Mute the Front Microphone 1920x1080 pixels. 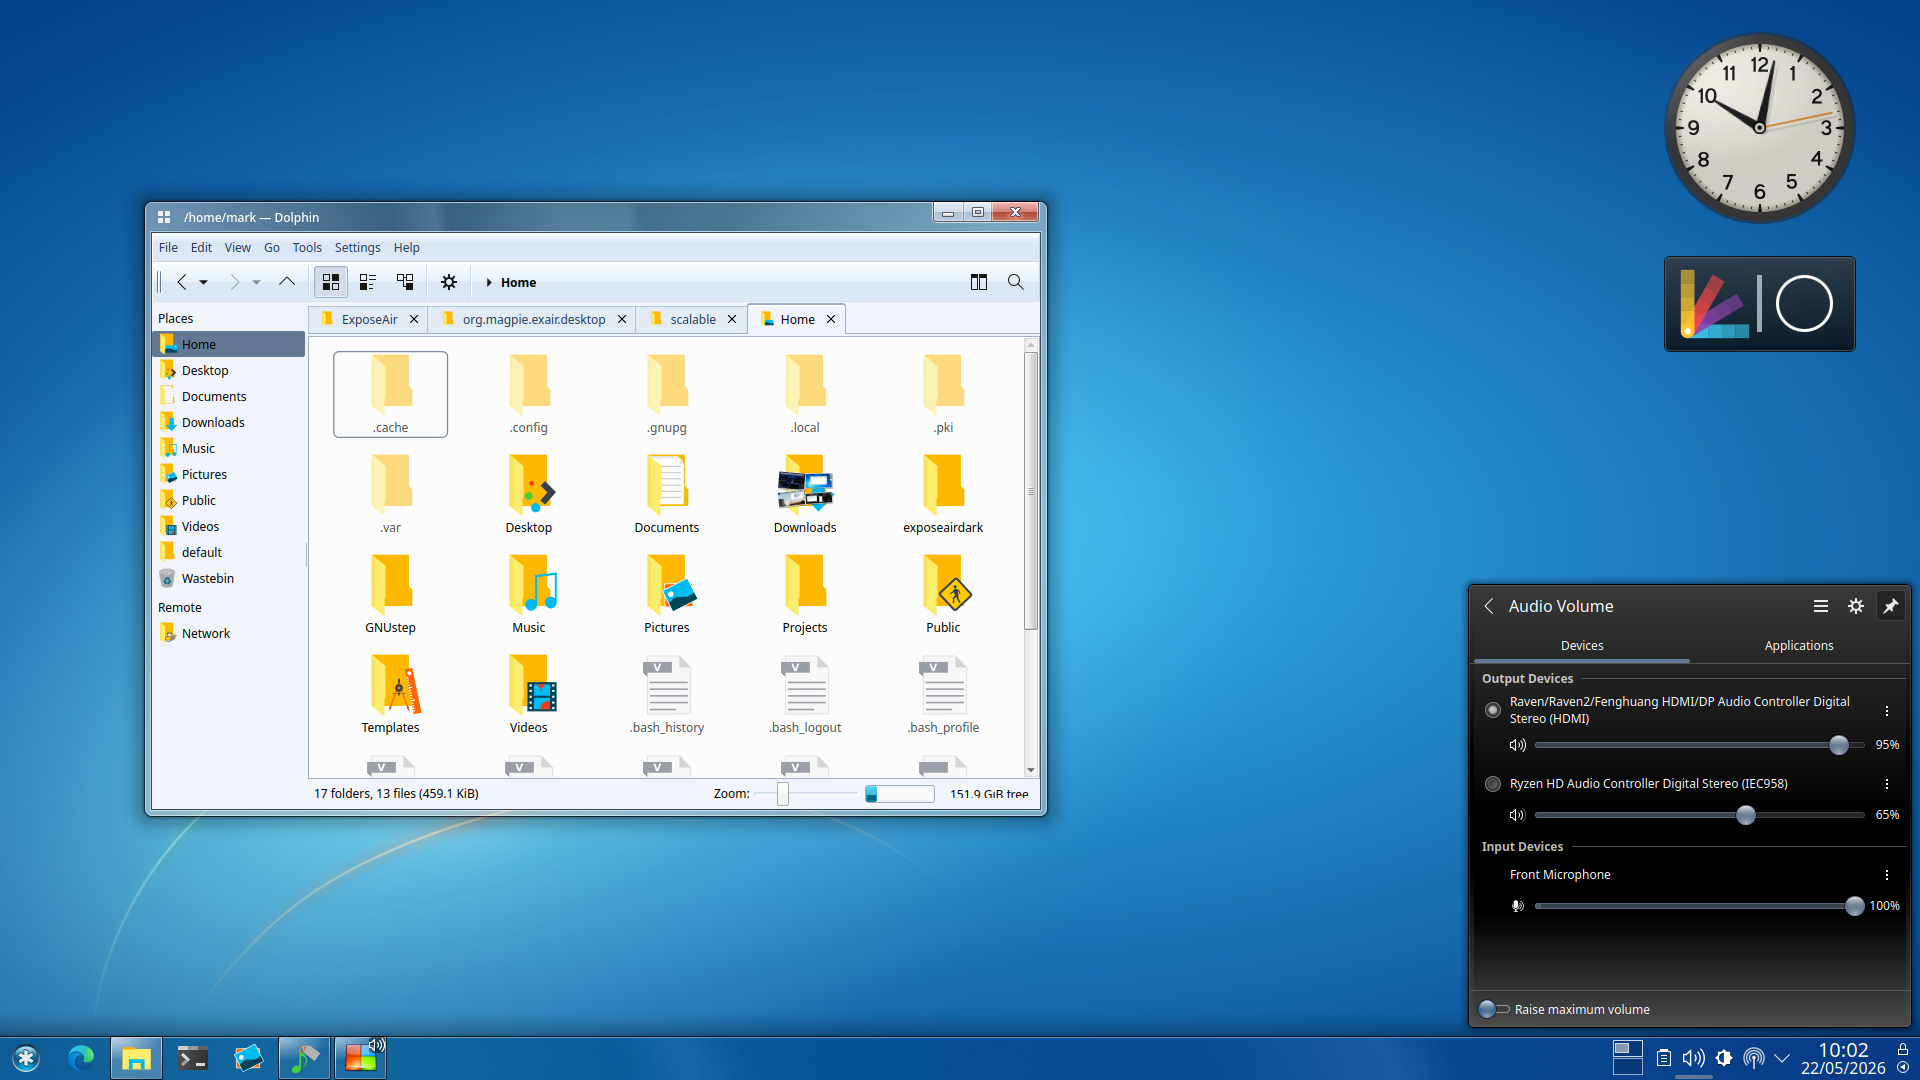click(1517, 906)
